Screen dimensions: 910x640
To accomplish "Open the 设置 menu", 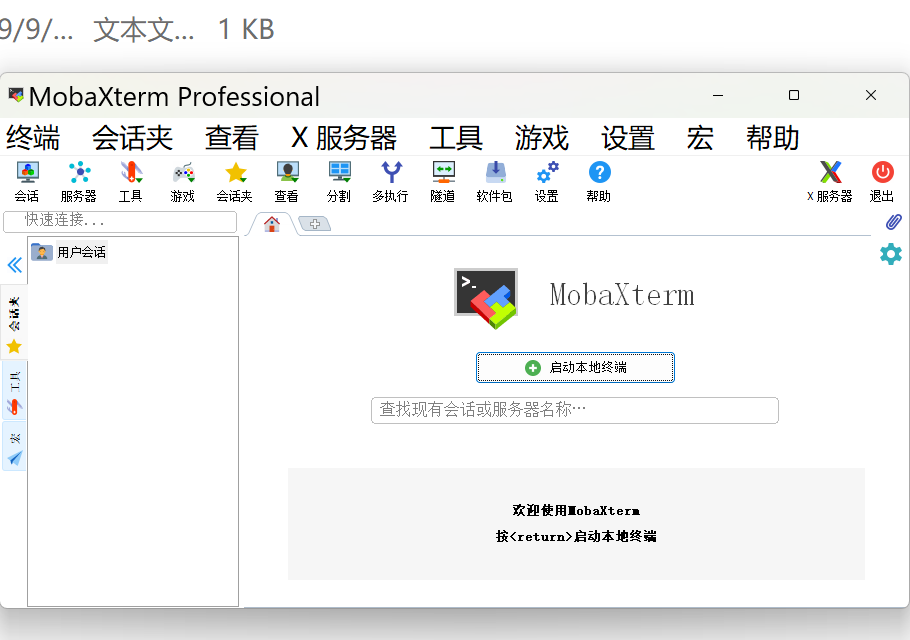I will pos(628,138).
